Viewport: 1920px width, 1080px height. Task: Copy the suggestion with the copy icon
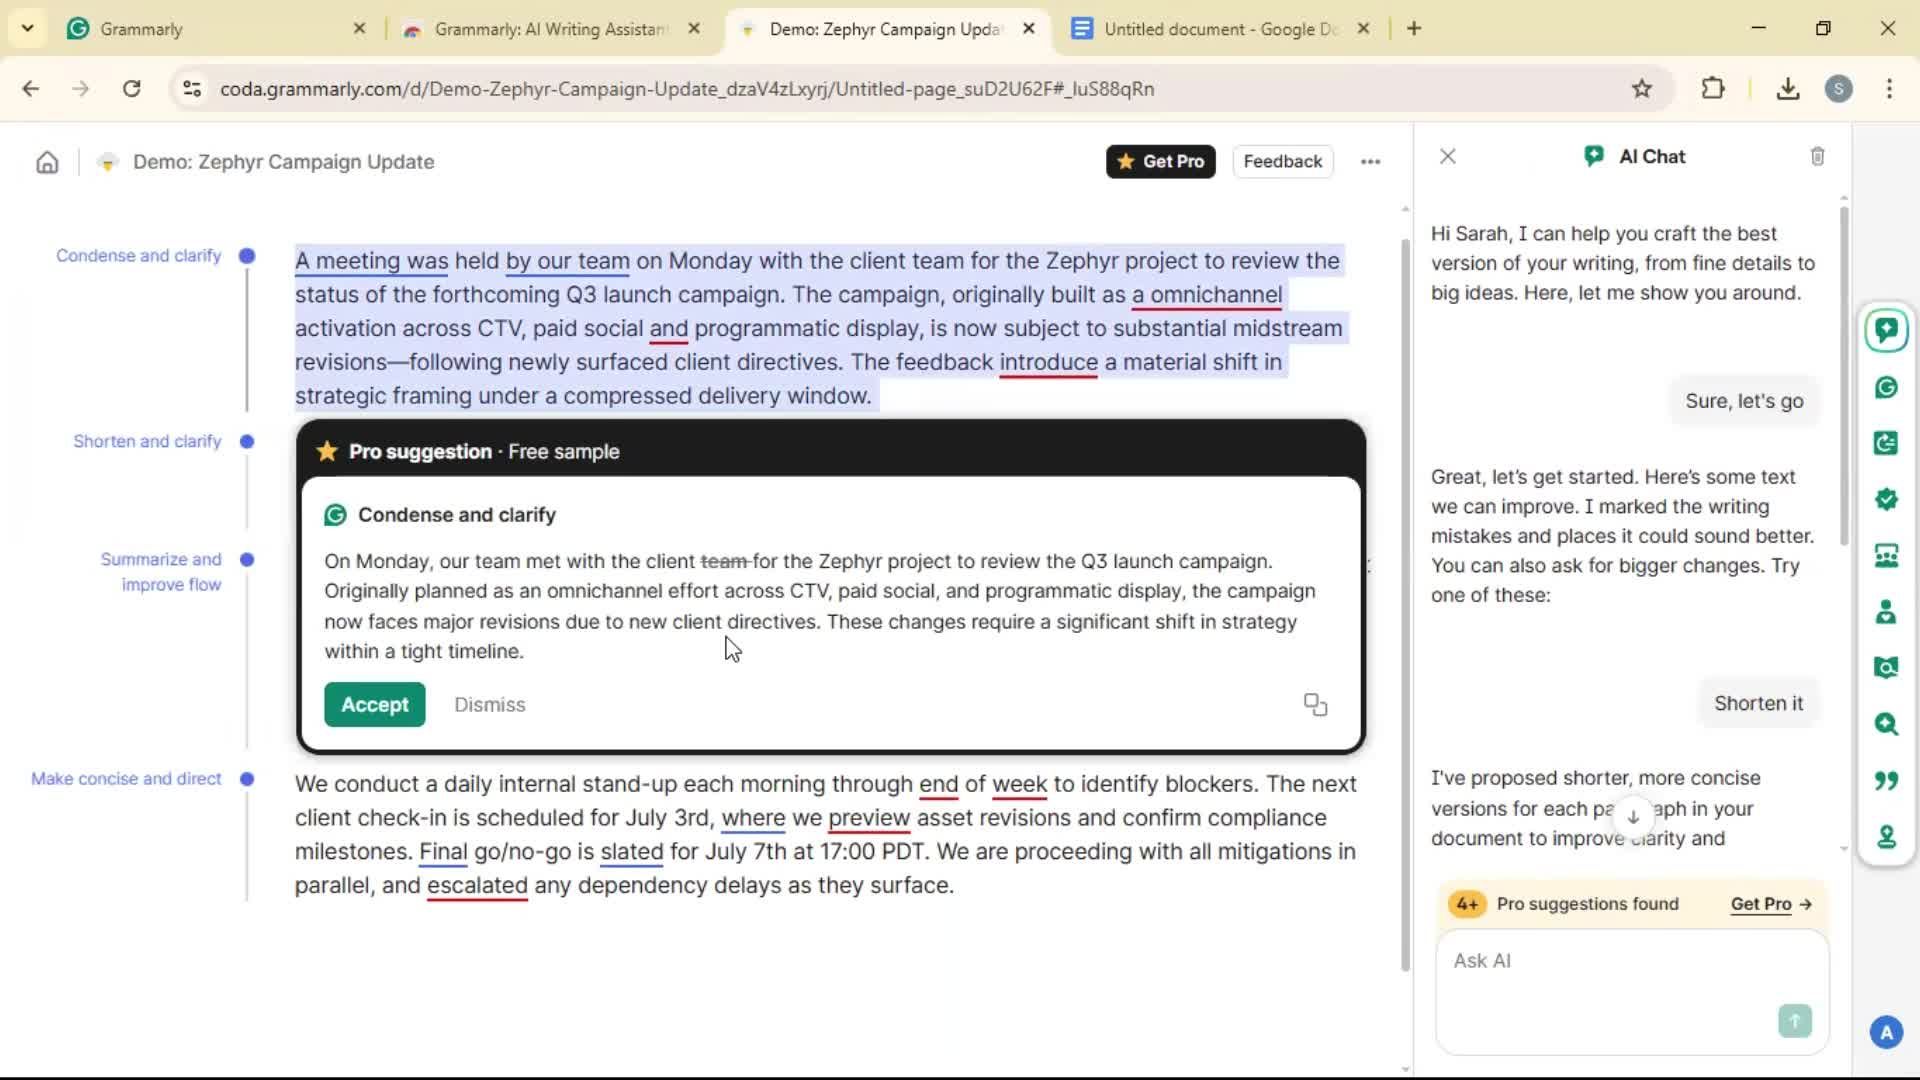click(1315, 705)
